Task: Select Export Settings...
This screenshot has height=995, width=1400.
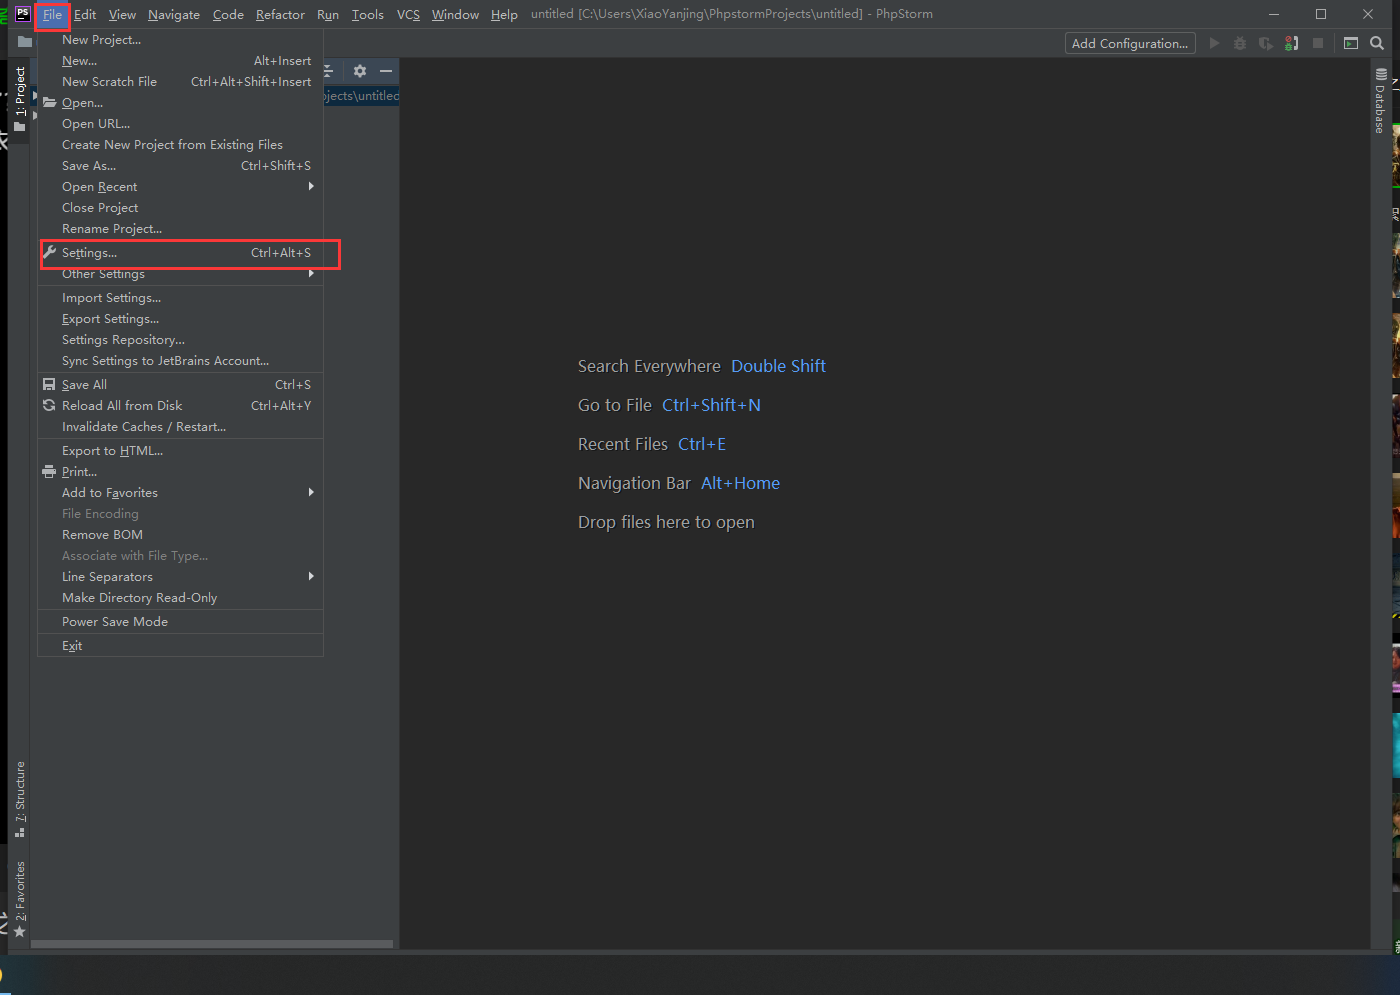Action: [x=180, y=319]
